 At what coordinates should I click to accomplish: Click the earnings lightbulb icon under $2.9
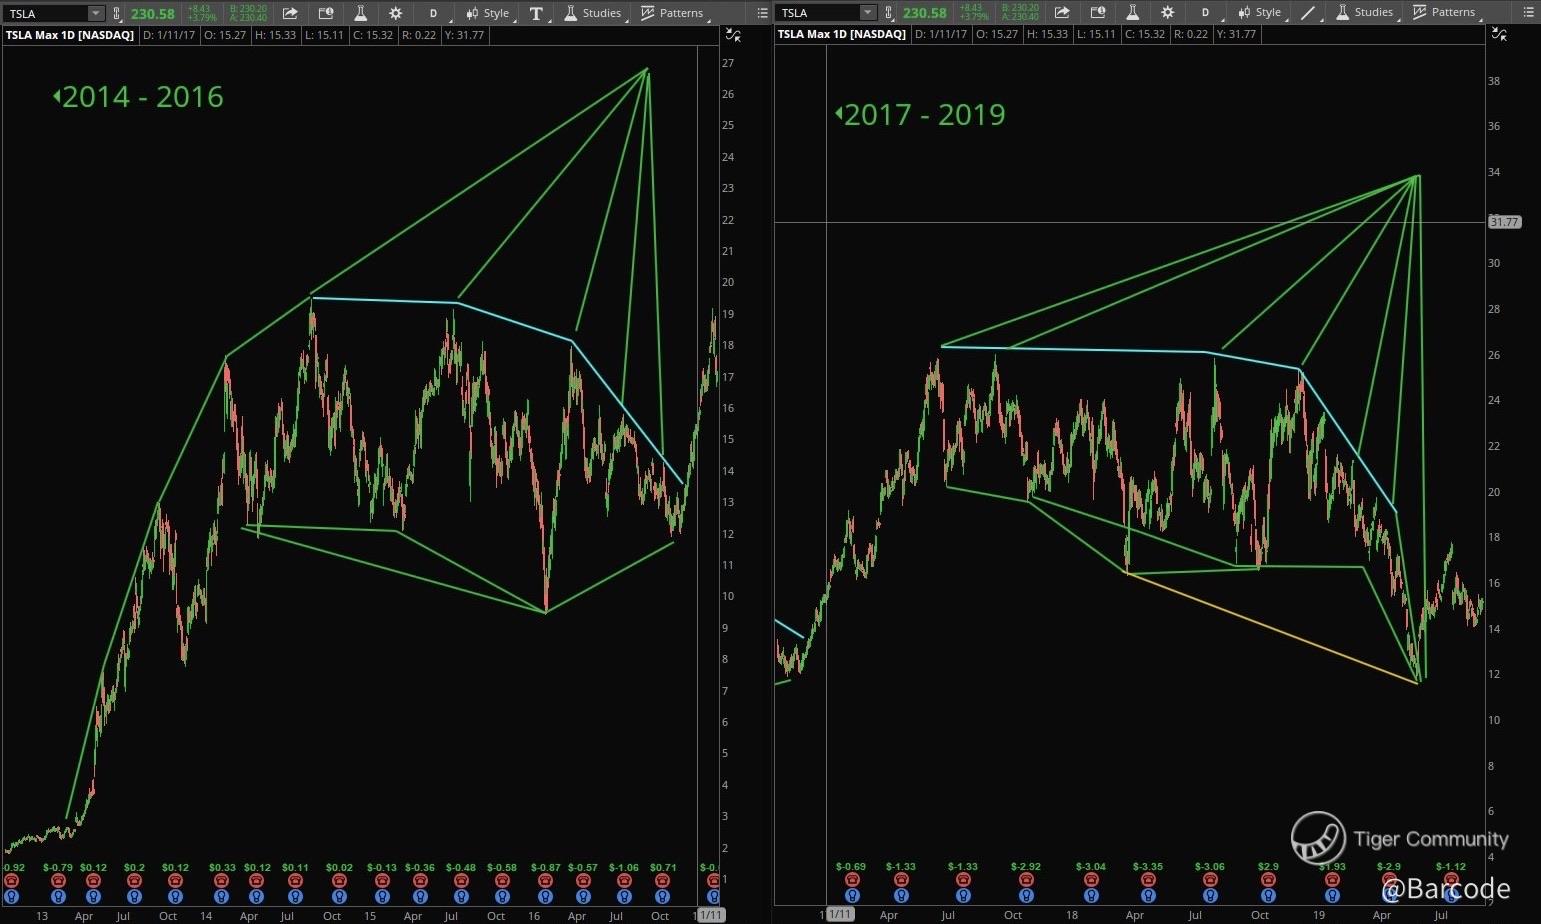click(1268, 896)
